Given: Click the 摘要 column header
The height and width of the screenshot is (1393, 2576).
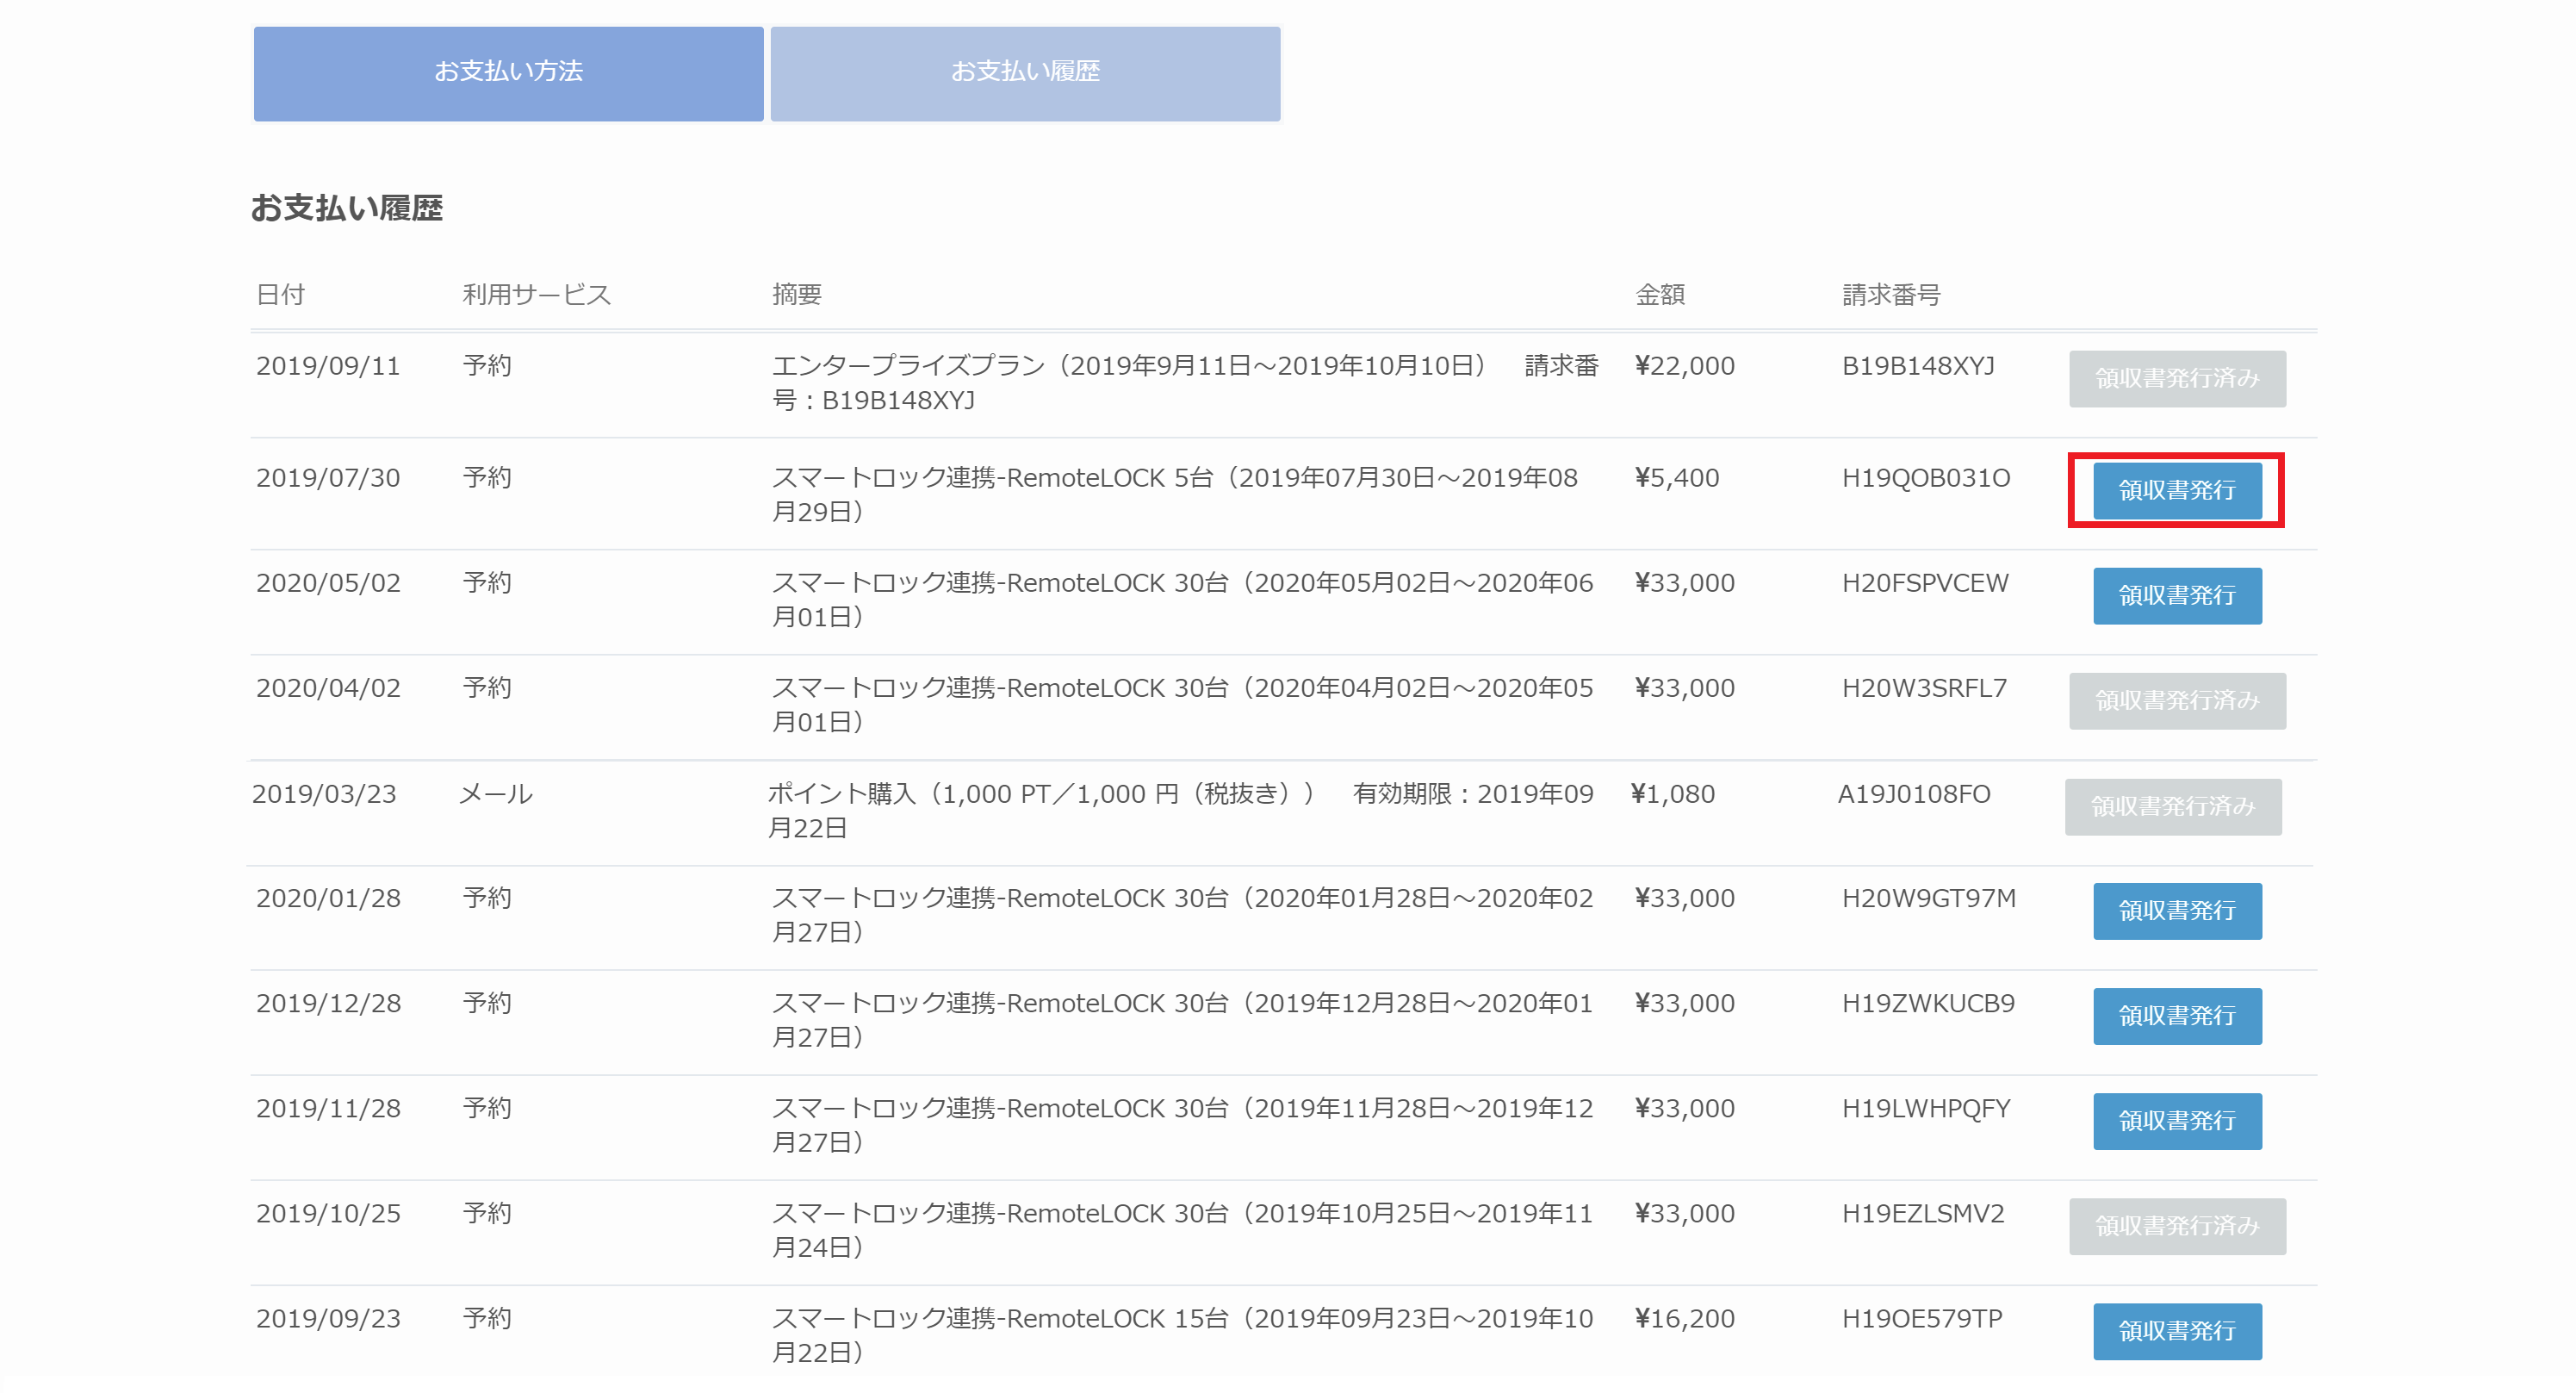Looking at the screenshot, I should (x=796, y=294).
